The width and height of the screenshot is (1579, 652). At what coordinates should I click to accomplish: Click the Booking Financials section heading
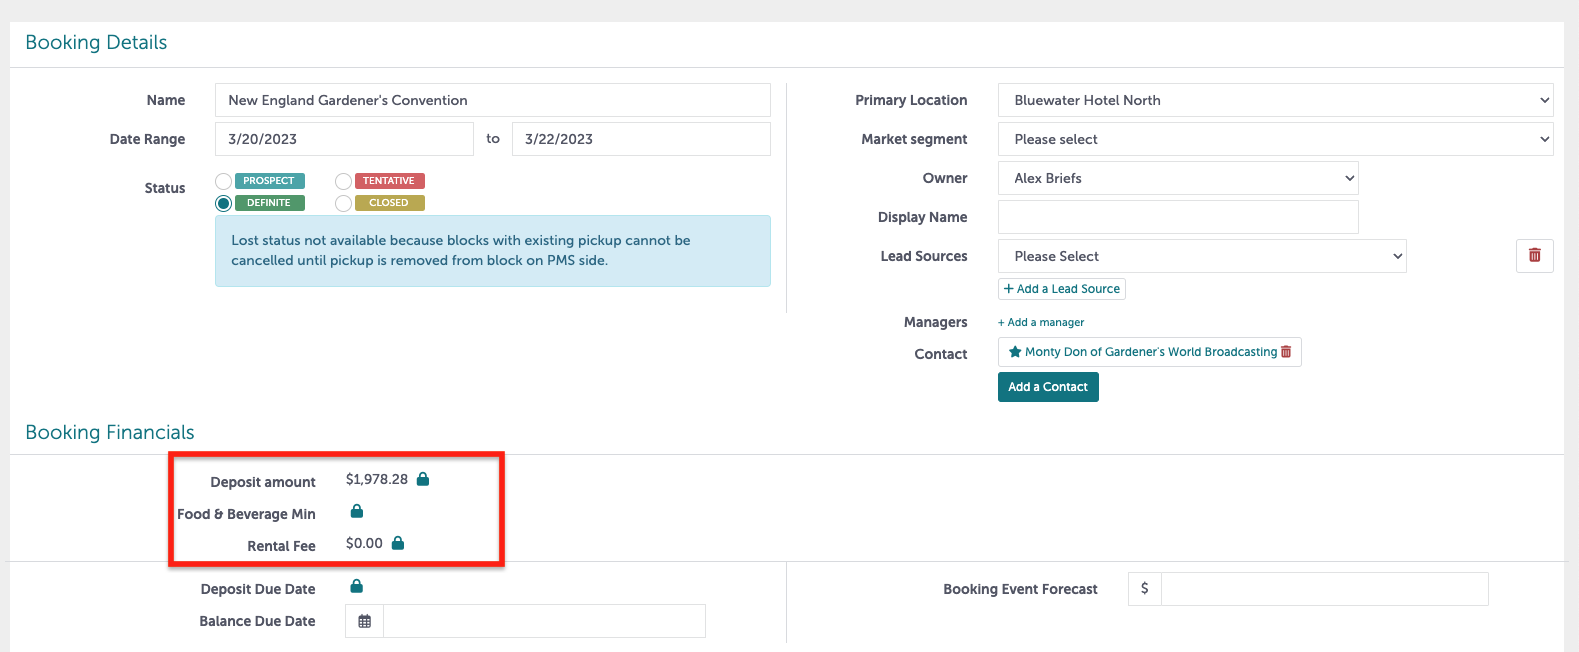click(x=110, y=432)
